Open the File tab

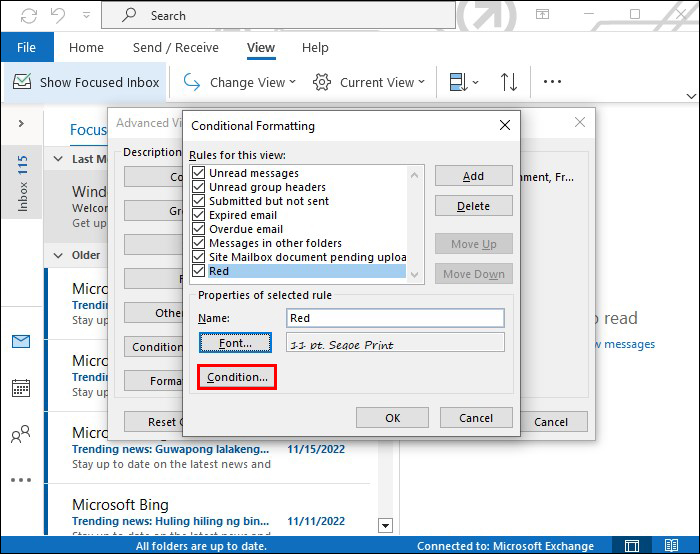27,47
